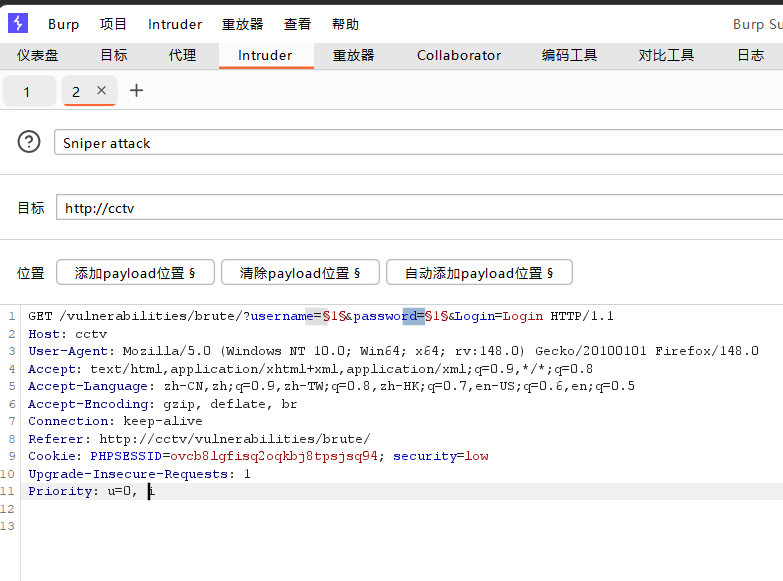
Task: Open the Burp menu
Action: pos(63,24)
